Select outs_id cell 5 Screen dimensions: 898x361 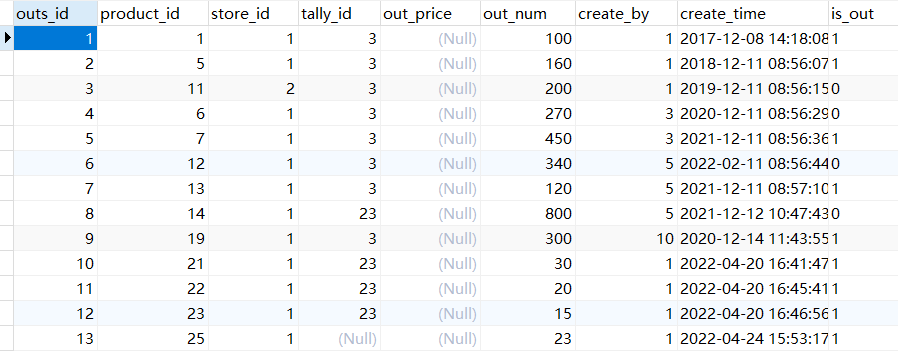[x=56, y=139]
